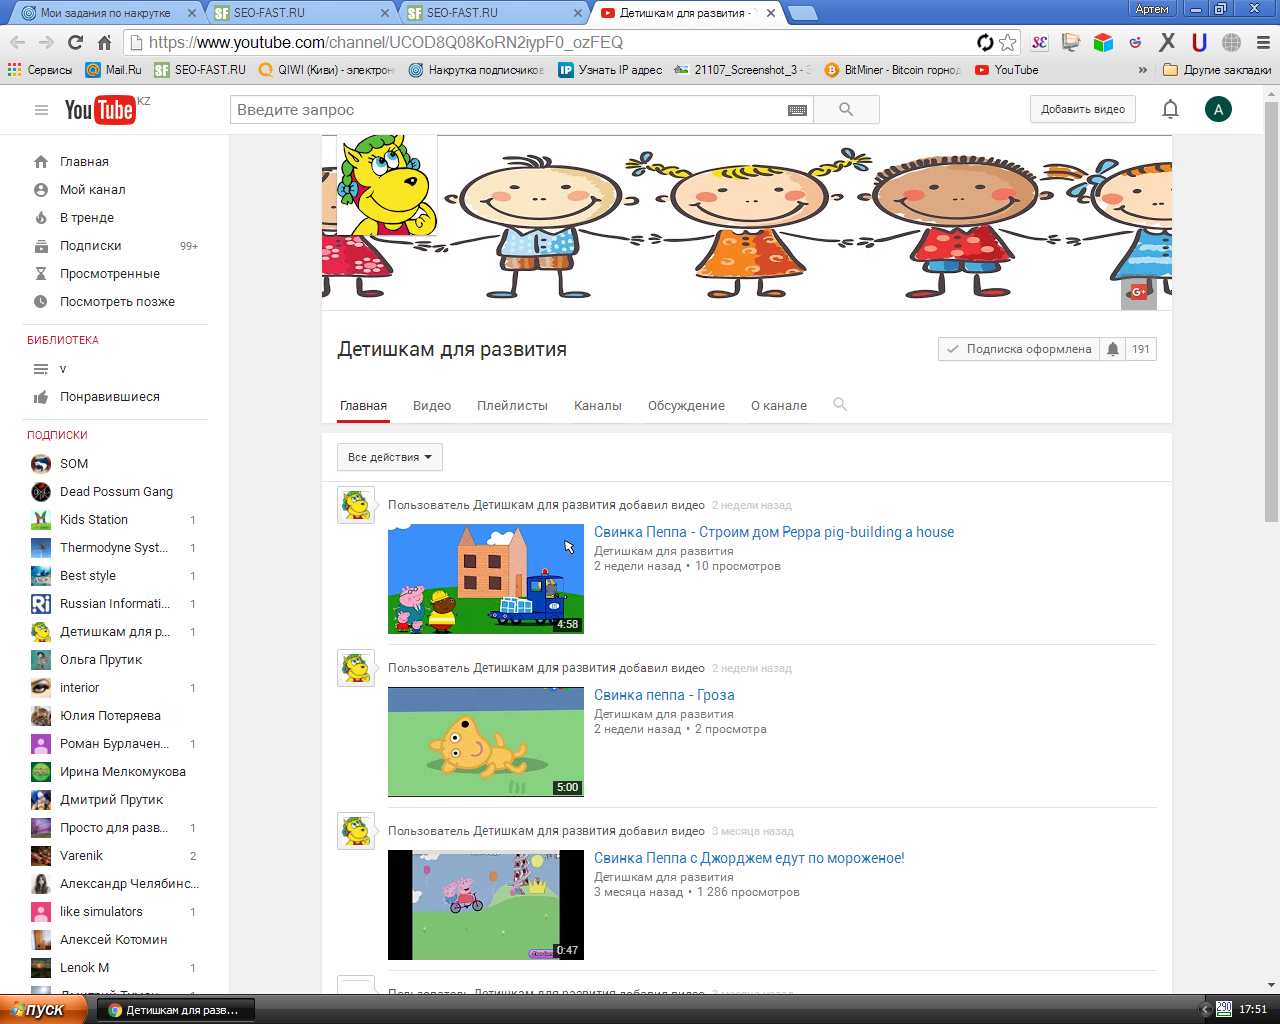The image size is (1280, 1024).
Task: Open video Свинка Пеппа - Строим дом
Action: [774, 532]
